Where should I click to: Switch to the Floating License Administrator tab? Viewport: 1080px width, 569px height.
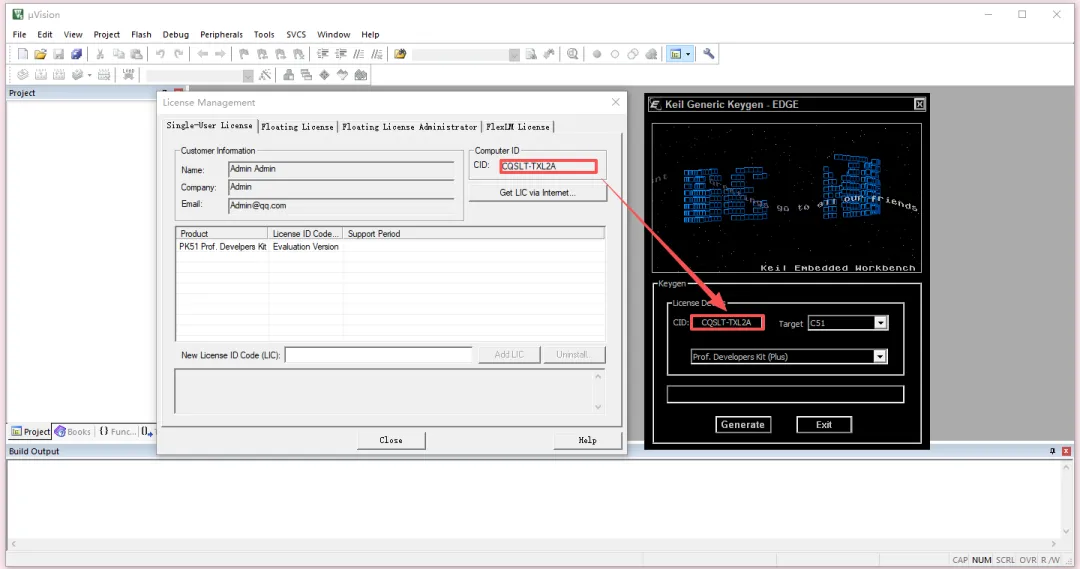click(x=409, y=127)
